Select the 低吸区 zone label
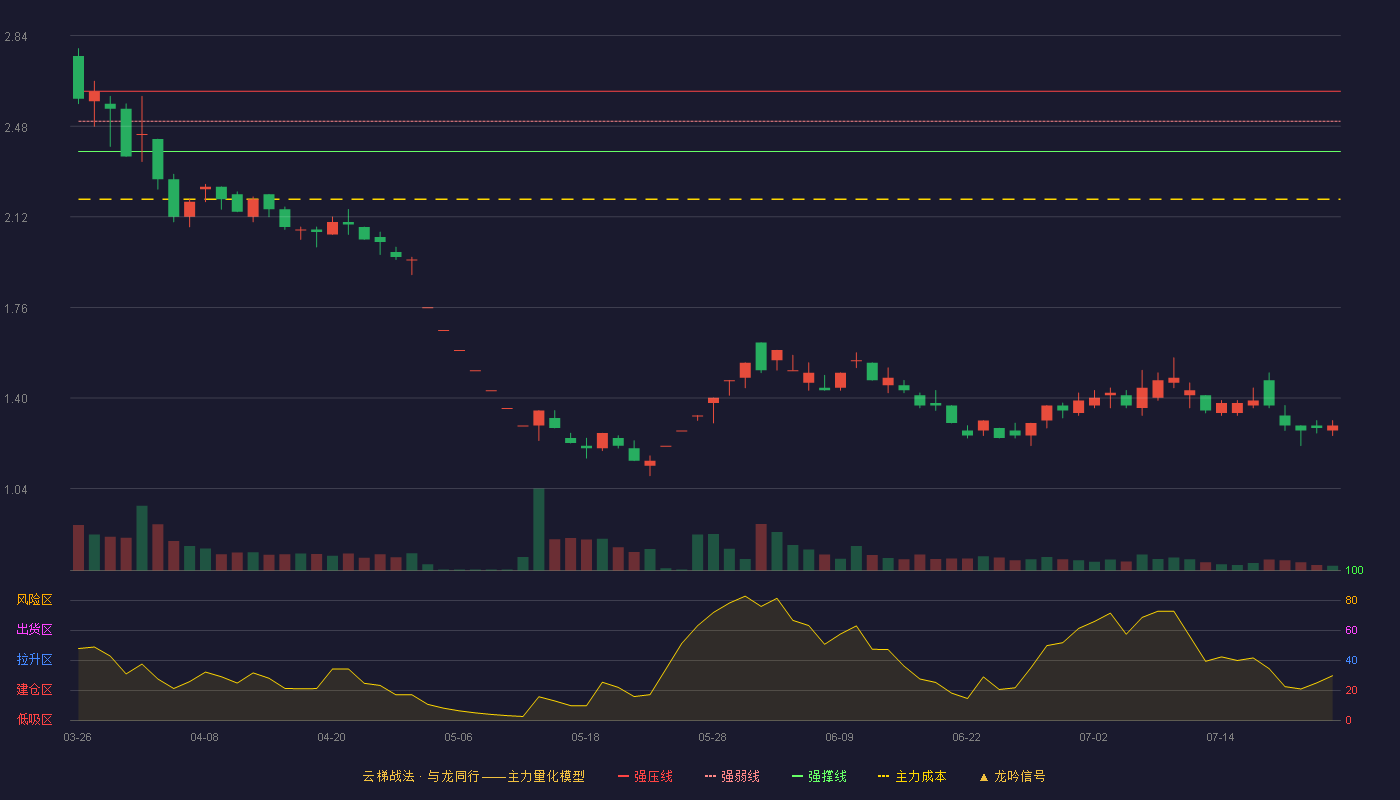1400x800 pixels. coord(34,720)
